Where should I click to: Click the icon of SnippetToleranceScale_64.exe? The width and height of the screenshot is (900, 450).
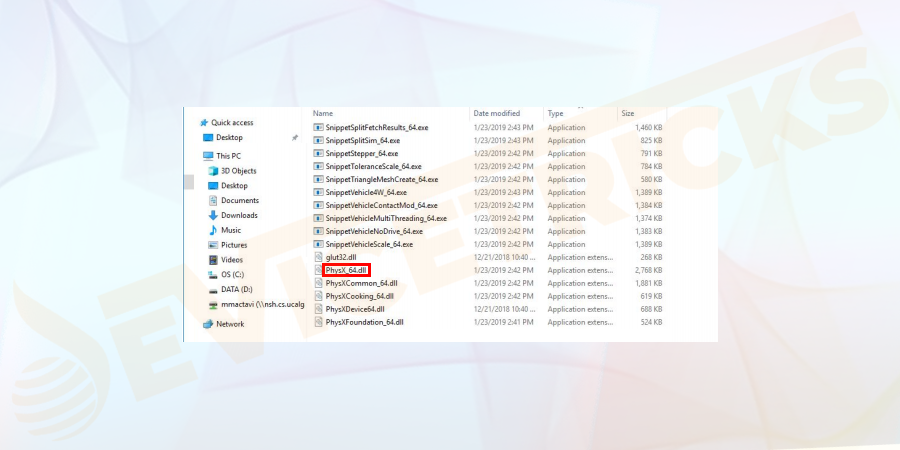coord(319,166)
